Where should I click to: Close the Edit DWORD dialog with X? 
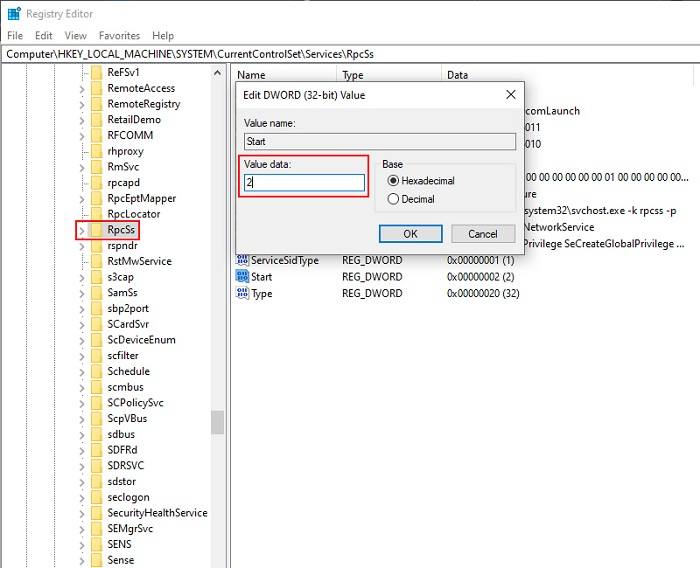(x=511, y=94)
